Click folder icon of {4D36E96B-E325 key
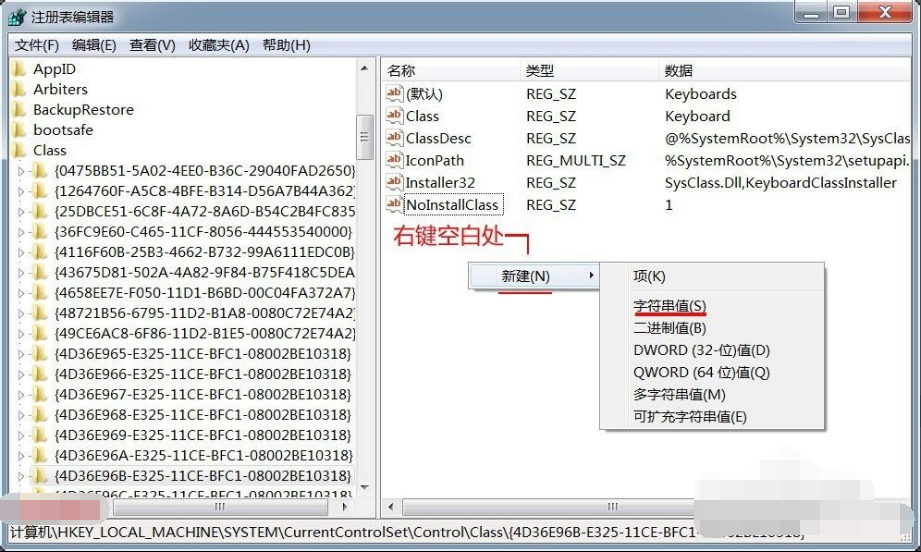921x552 pixels. 39,476
